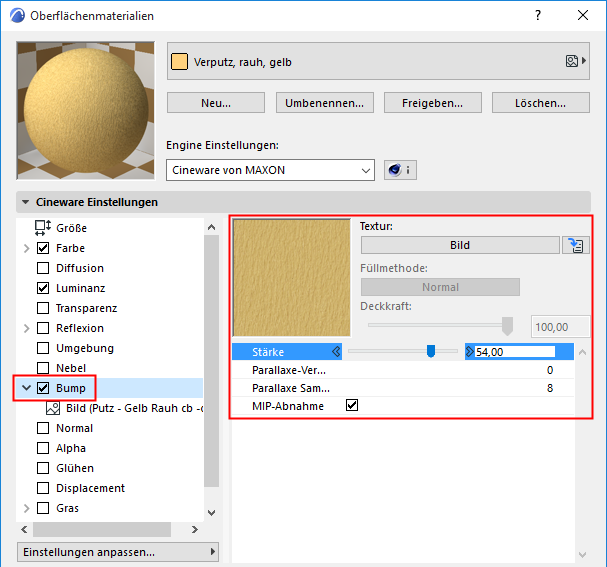Screen dimensions: 607x567
Task: Disable the Luminanz channel checkbox
Action: tap(43, 288)
